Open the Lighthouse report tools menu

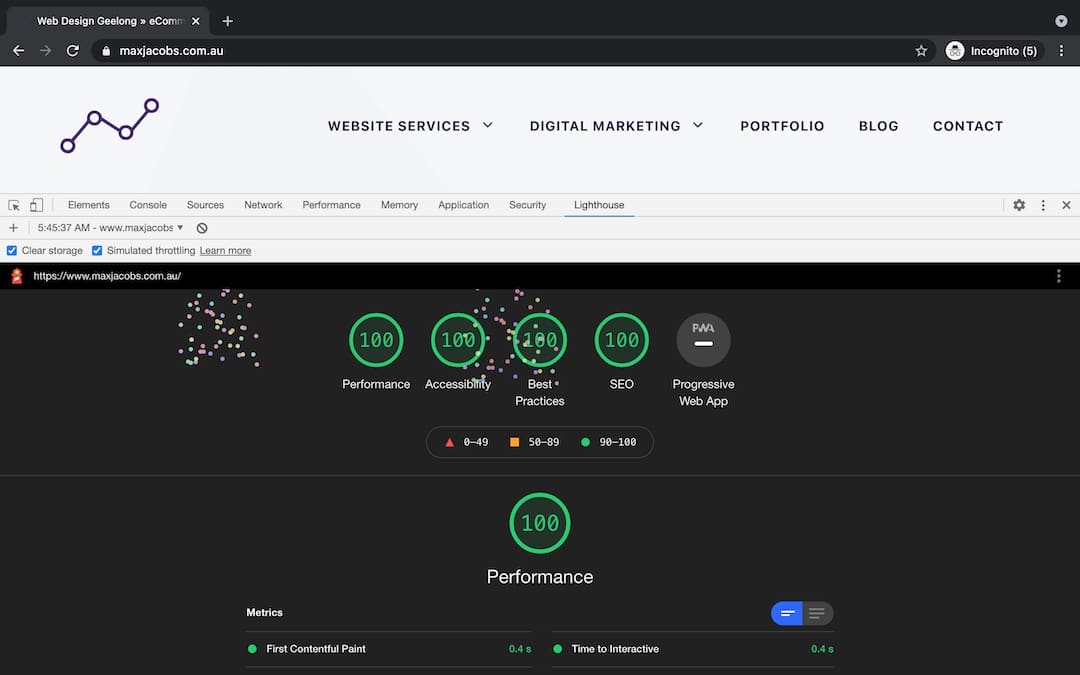[x=1059, y=276]
